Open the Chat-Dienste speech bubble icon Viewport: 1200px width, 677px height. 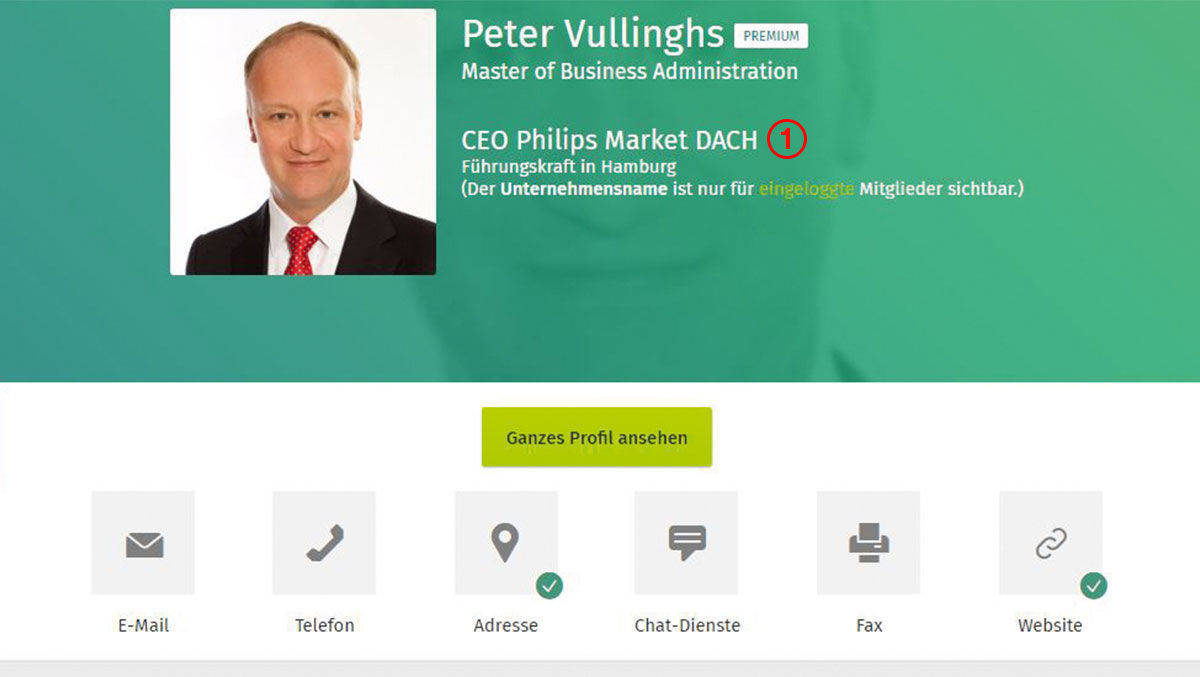pos(687,544)
